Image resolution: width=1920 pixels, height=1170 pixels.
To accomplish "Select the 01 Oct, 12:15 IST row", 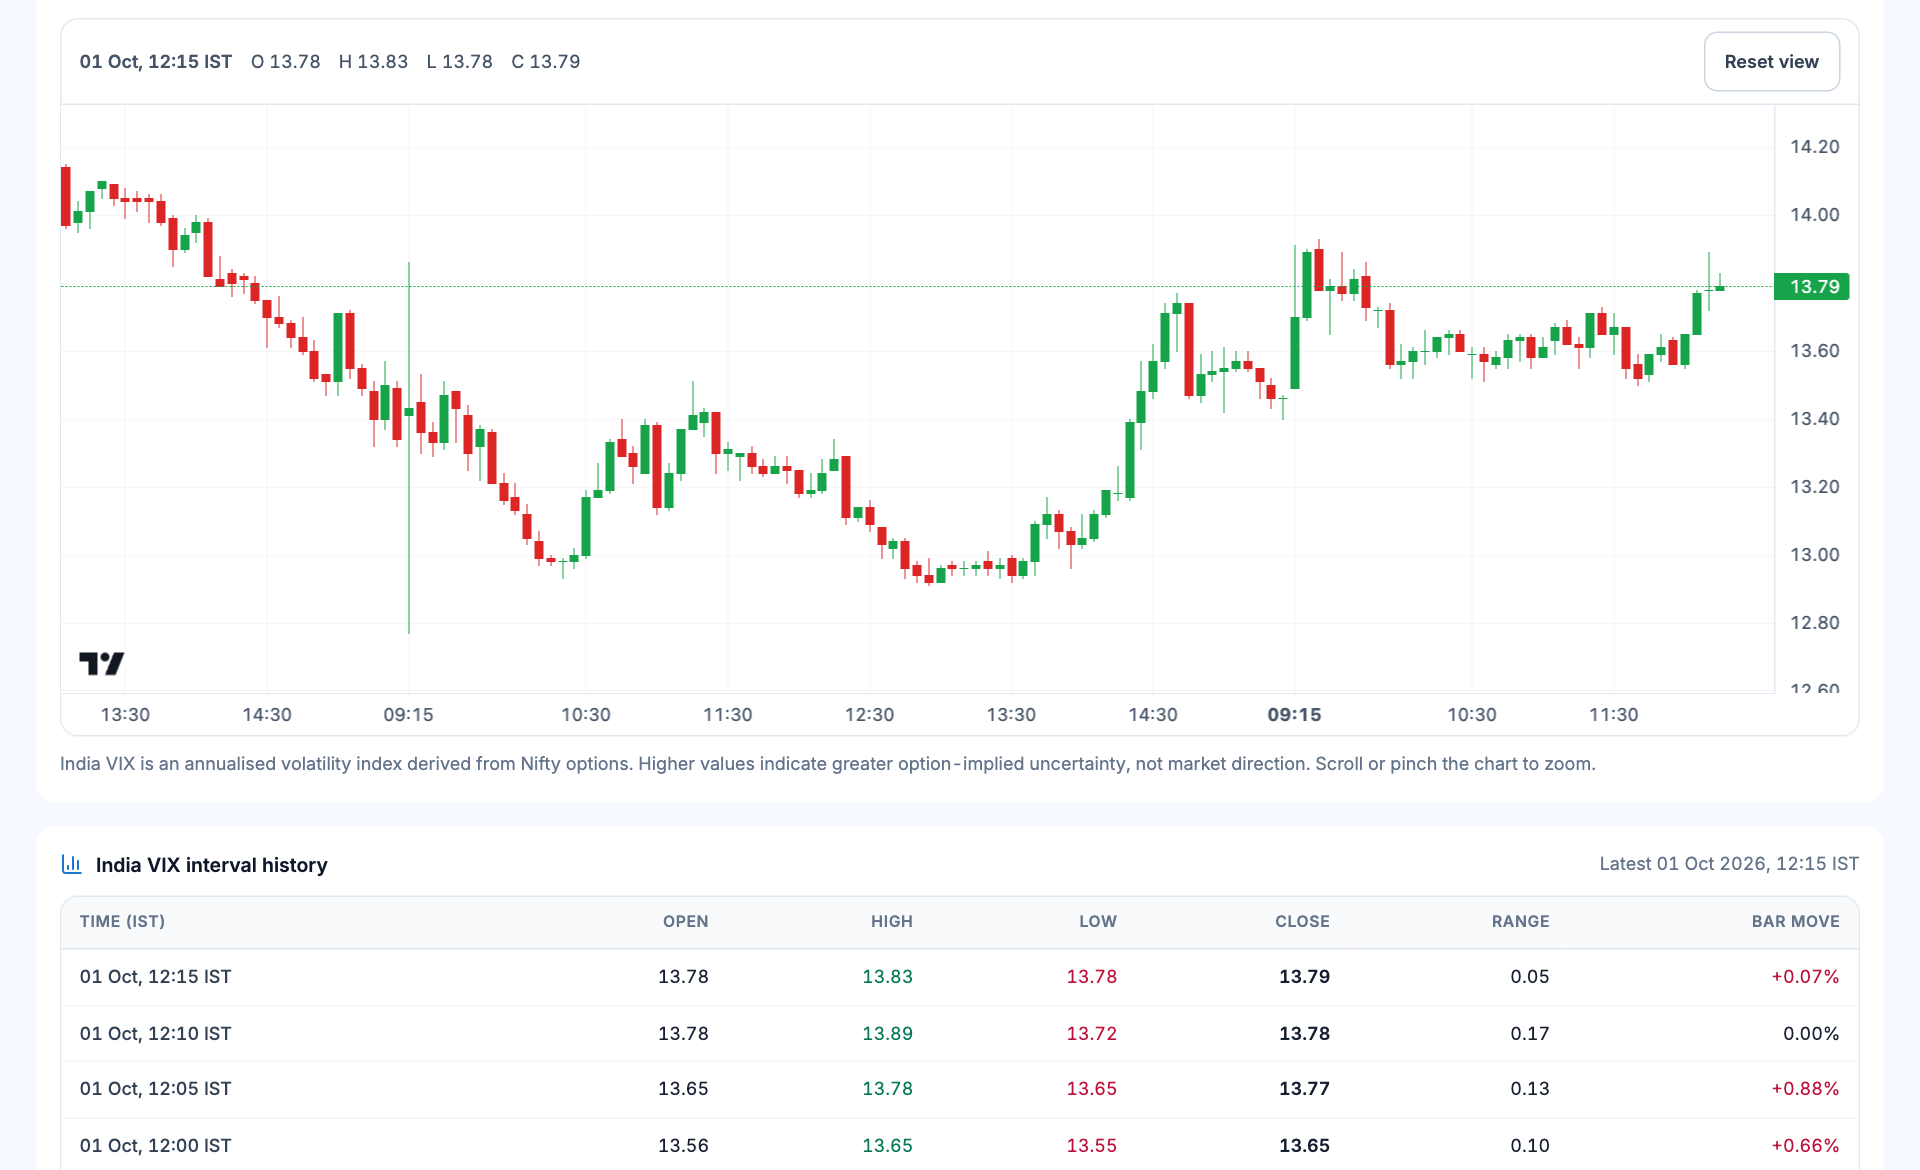I will (x=960, y=977).
